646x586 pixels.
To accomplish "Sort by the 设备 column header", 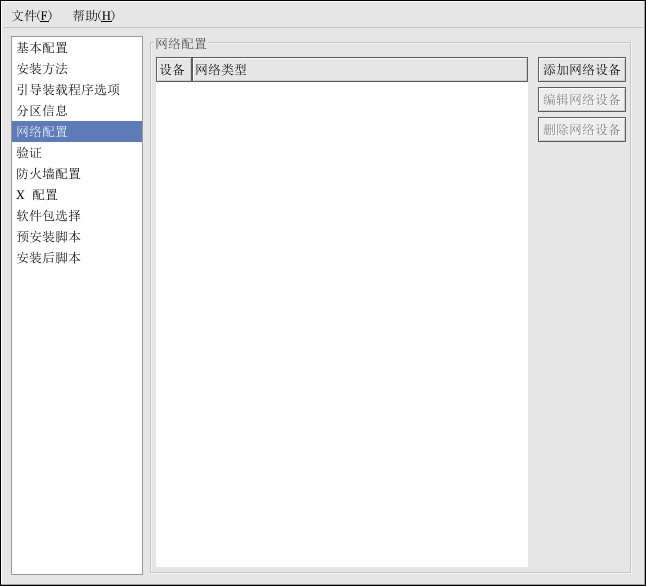I will [173, 70].
